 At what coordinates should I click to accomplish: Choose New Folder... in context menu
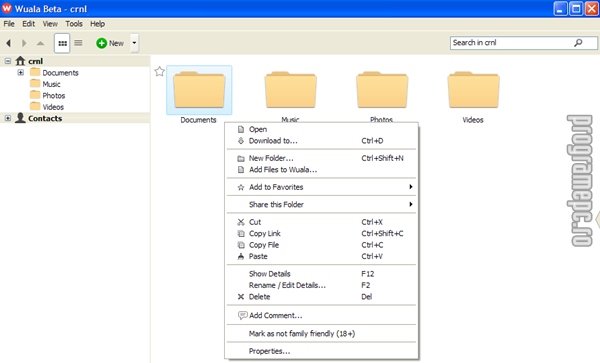pyautogui.click(x=321, y=158)
